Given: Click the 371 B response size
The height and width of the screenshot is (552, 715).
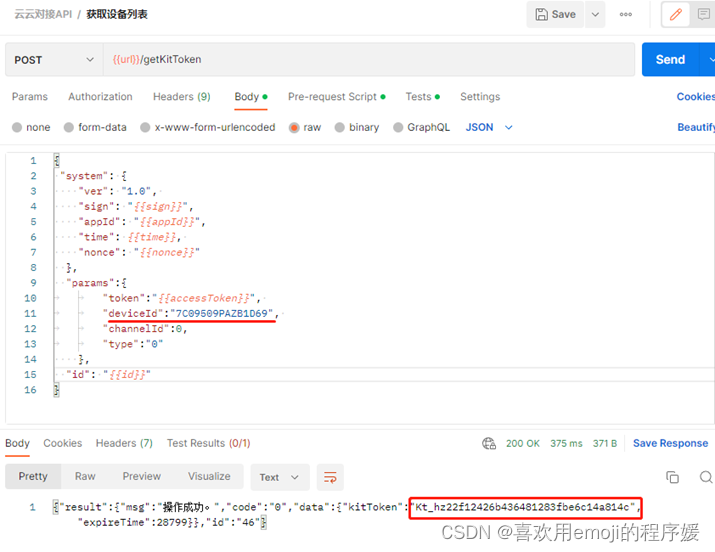Looking at the screenshot, I should point(605,443).
